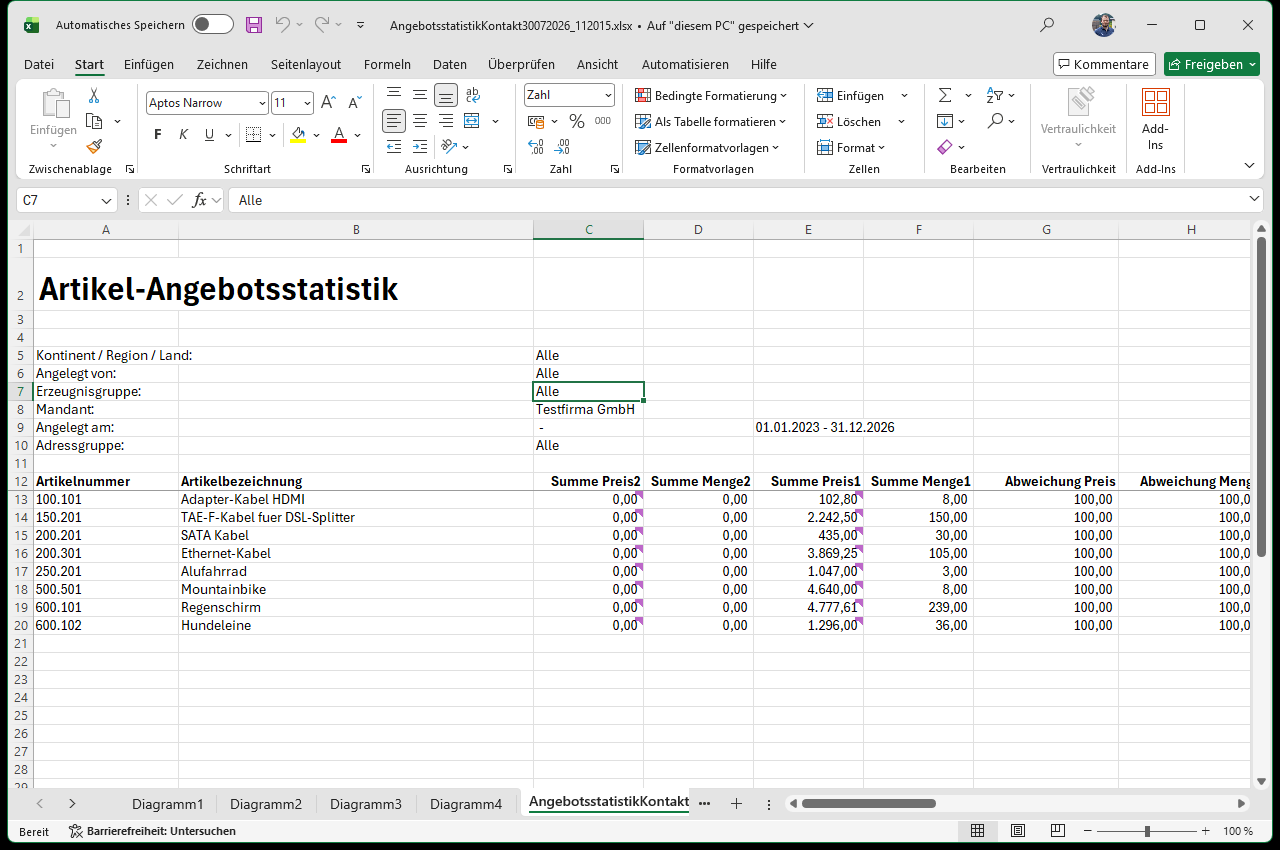Click the Sort and Filter icon
This screenshot has width=1280, height=850.
click(x=994, y=95)
